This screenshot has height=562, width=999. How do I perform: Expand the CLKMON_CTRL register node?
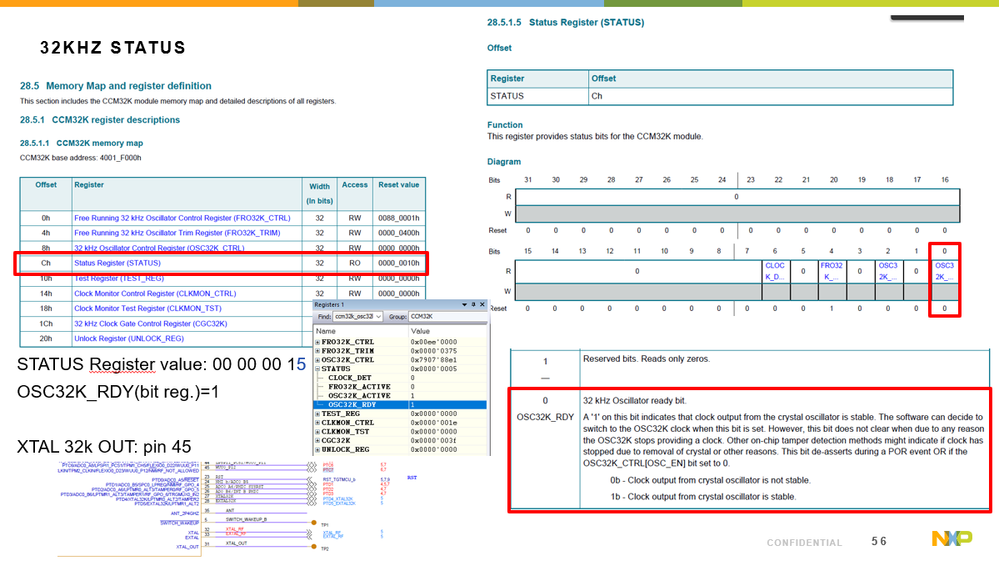(x=318, y=423)
